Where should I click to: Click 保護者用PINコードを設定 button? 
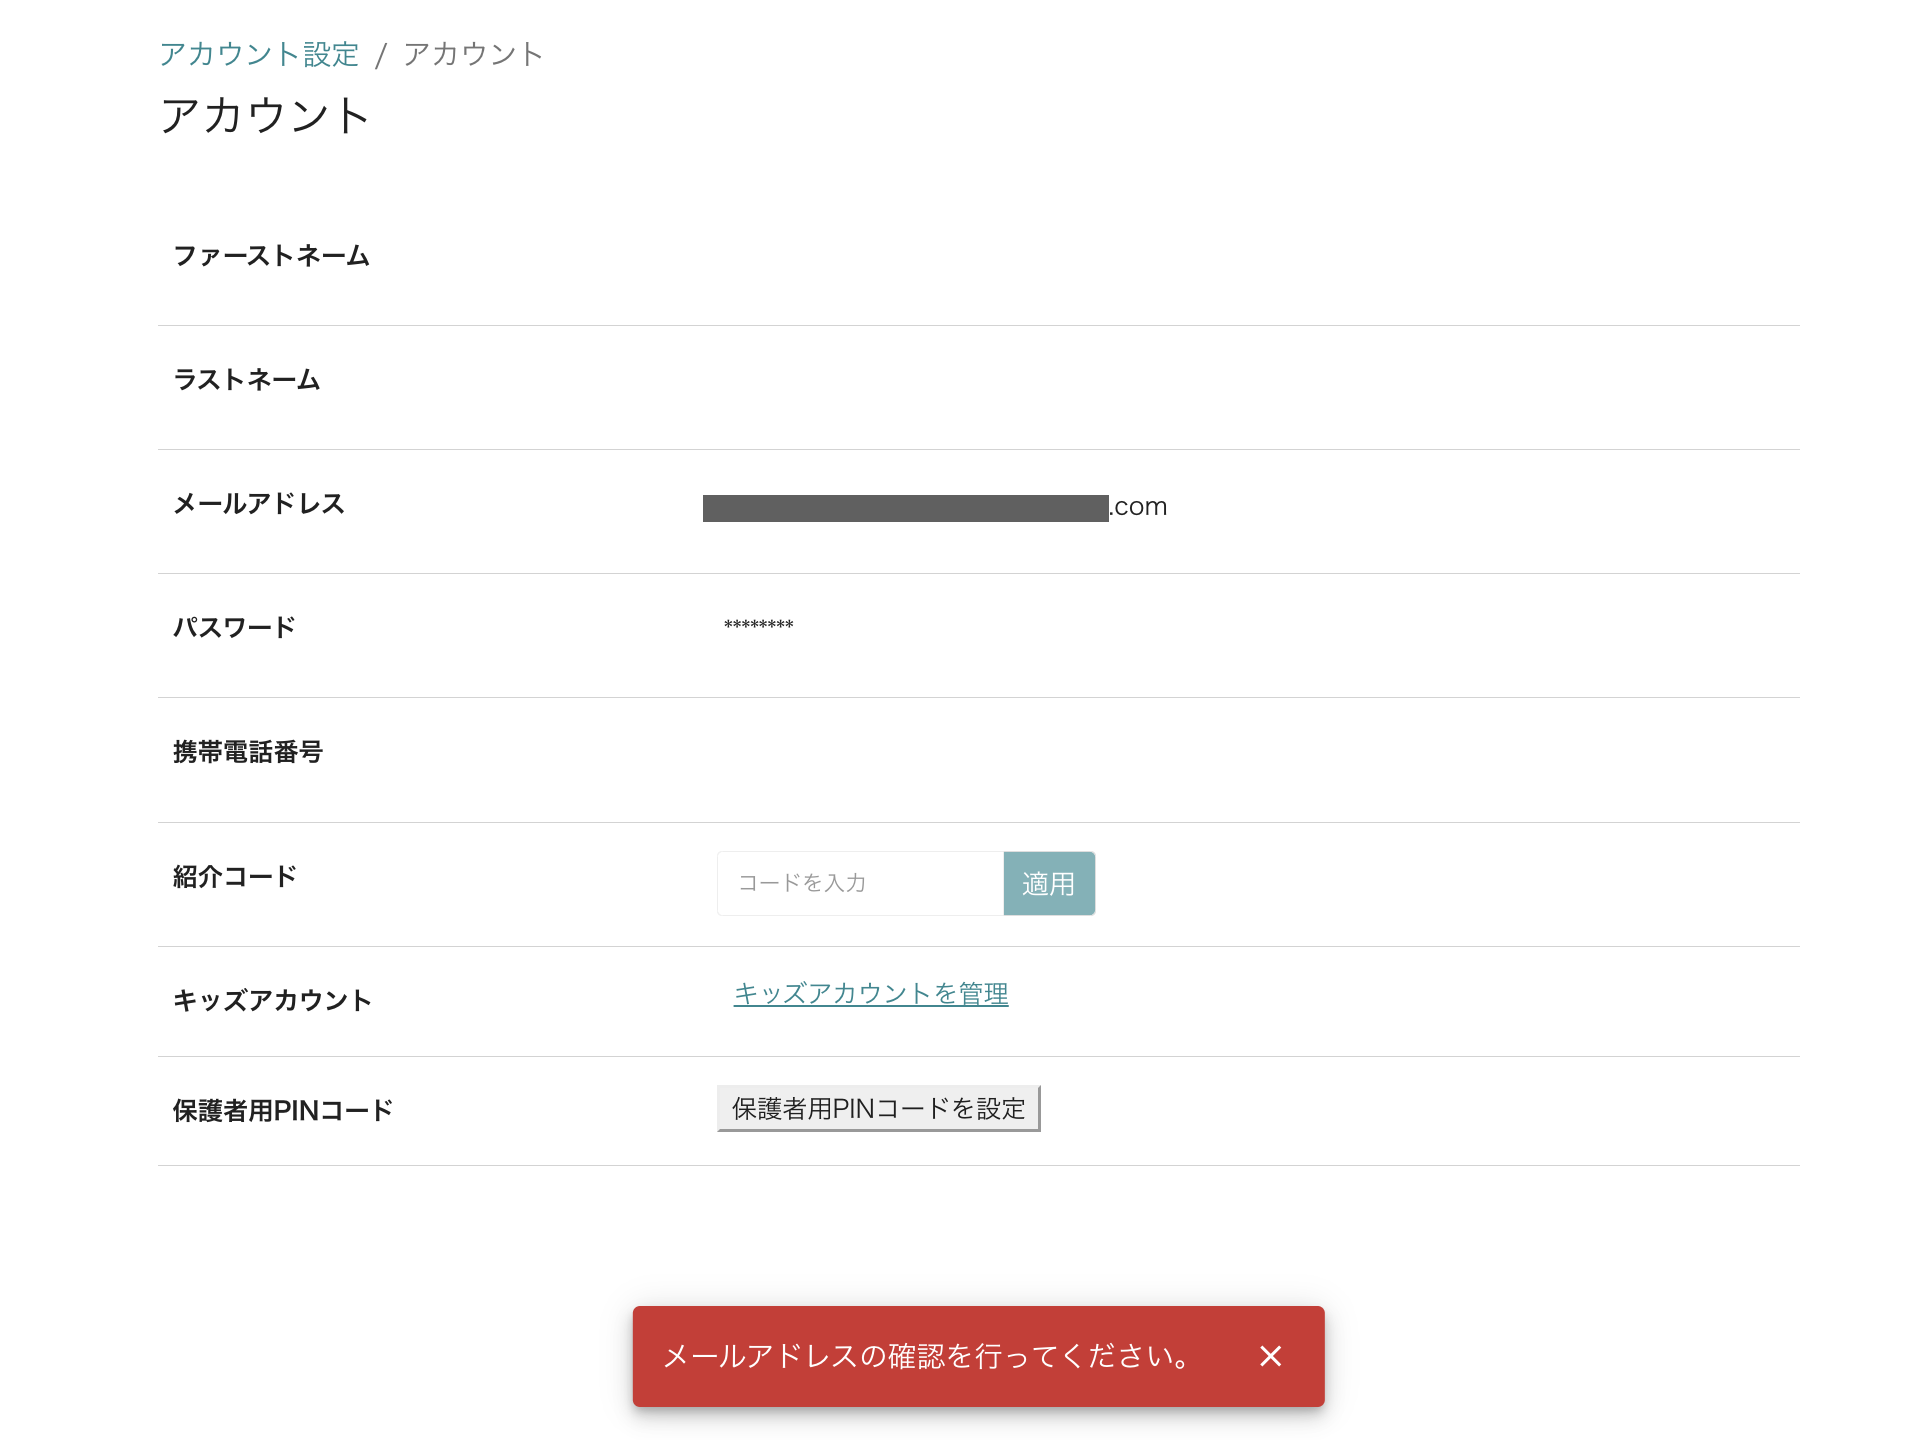(879, 1108)
